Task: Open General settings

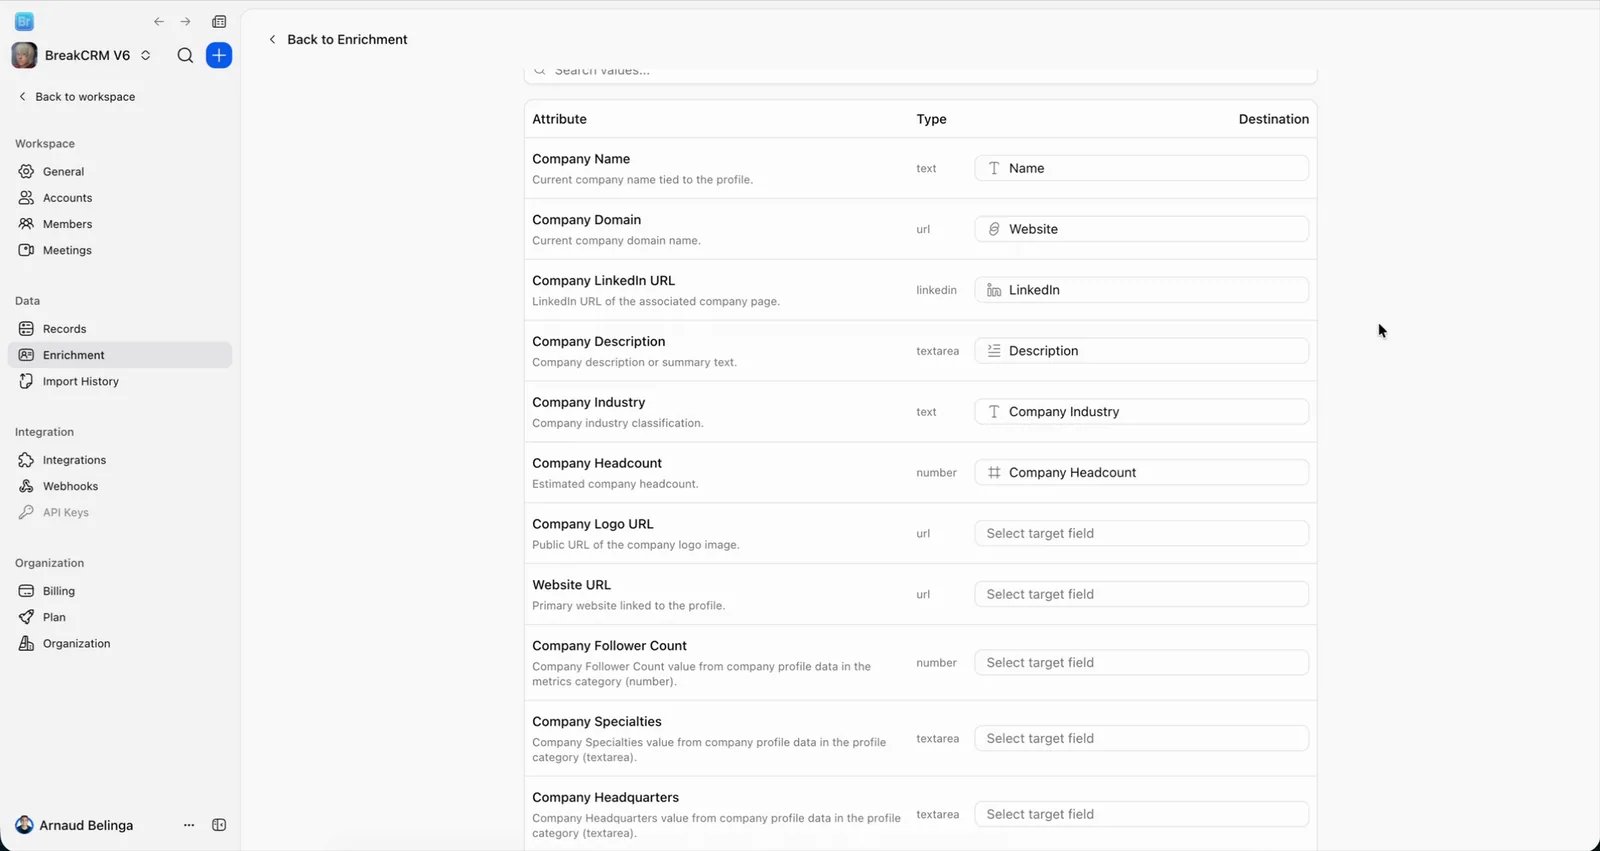Action: (x=120, y=172)
